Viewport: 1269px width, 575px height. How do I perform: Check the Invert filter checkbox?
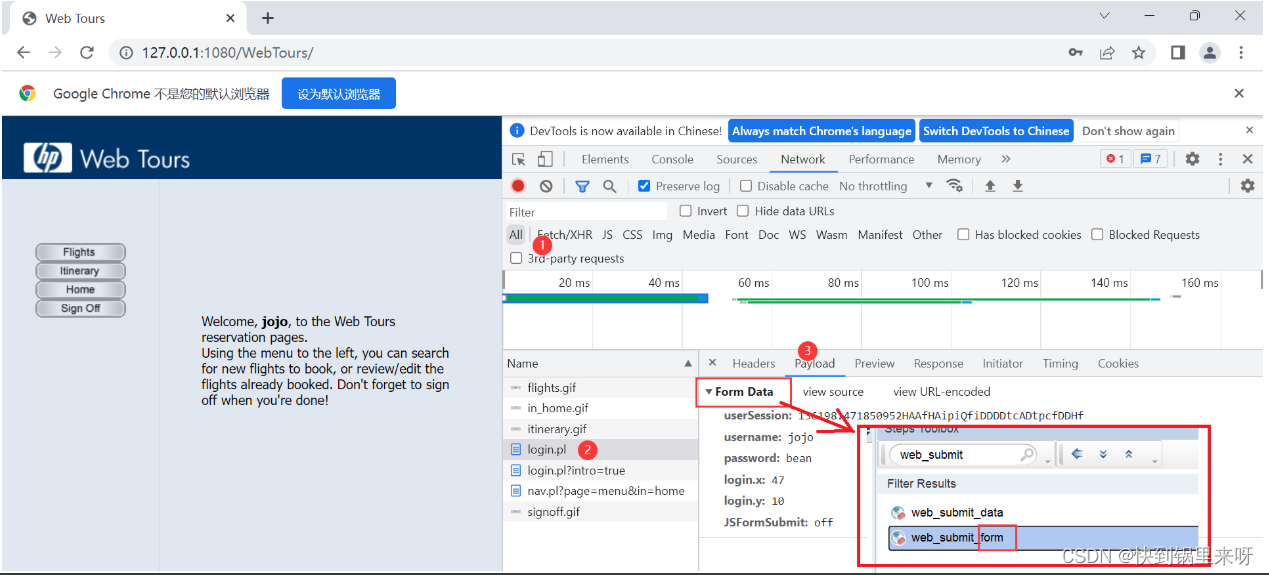686,211
